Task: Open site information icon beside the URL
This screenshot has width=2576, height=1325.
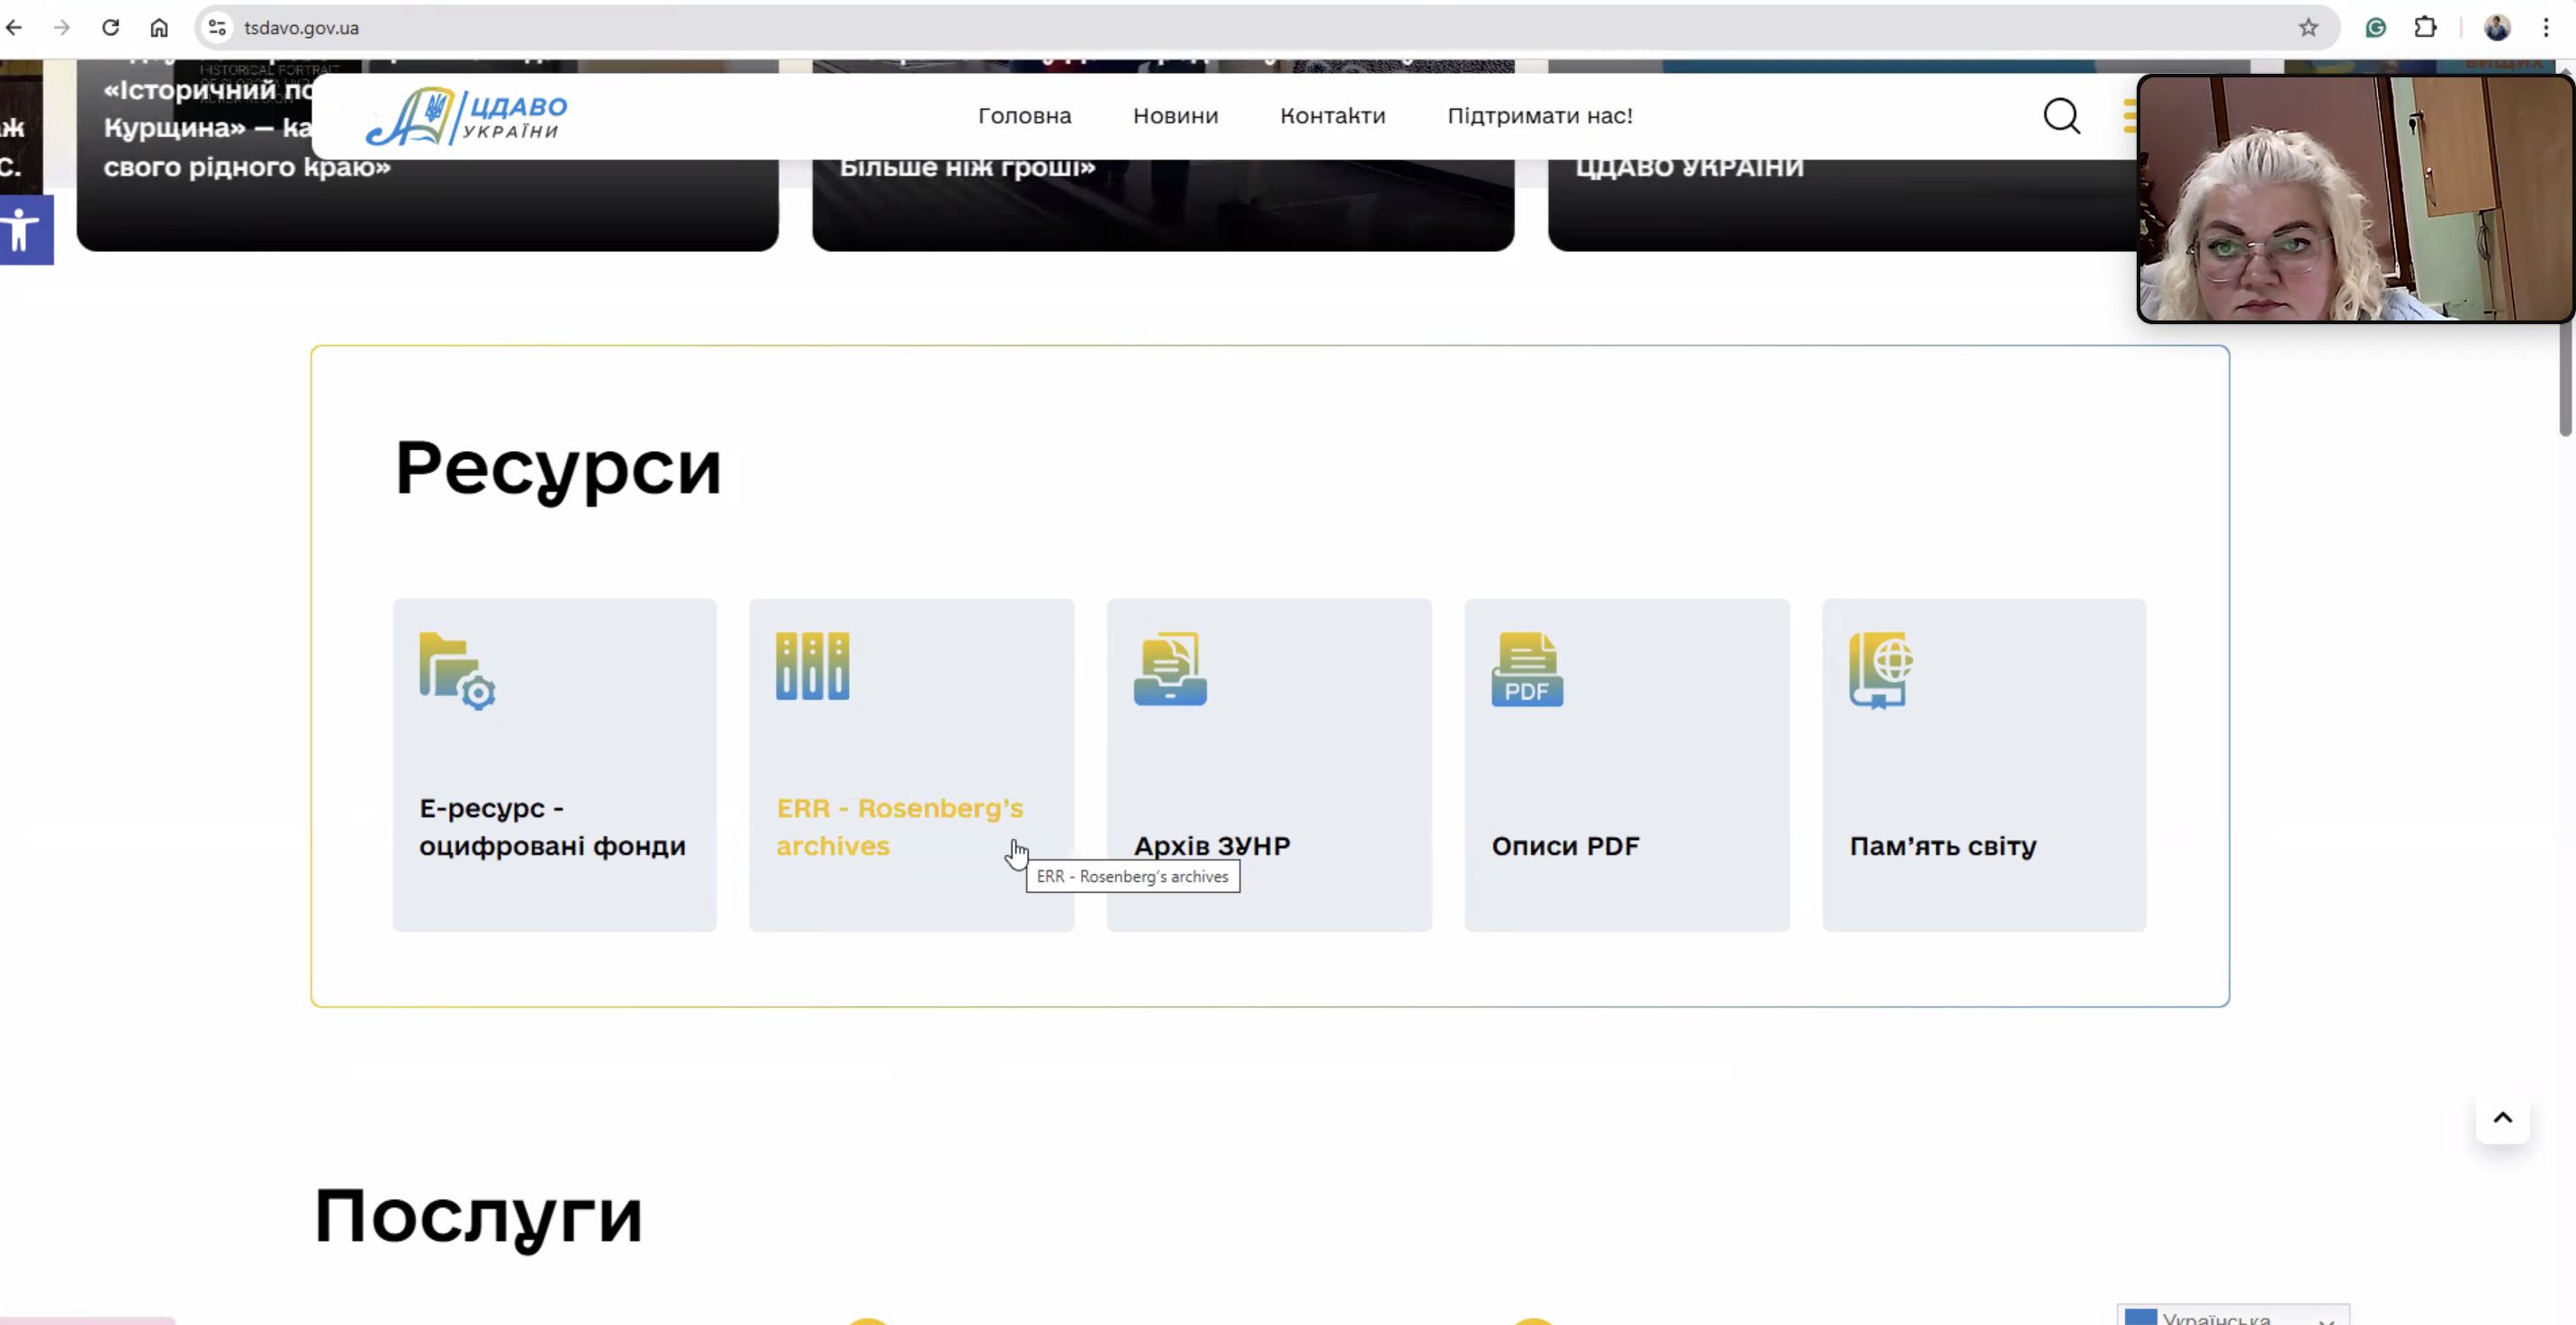Action: point(217,28)
